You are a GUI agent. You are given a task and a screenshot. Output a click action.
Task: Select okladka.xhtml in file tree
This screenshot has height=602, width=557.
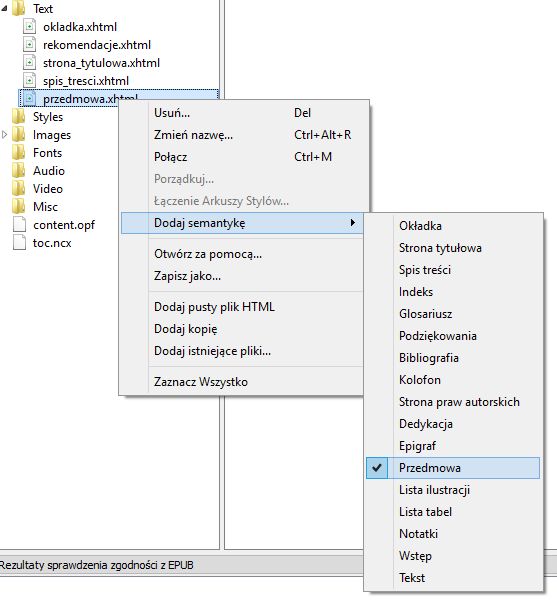pyautogui.click(x=80, y=27)
